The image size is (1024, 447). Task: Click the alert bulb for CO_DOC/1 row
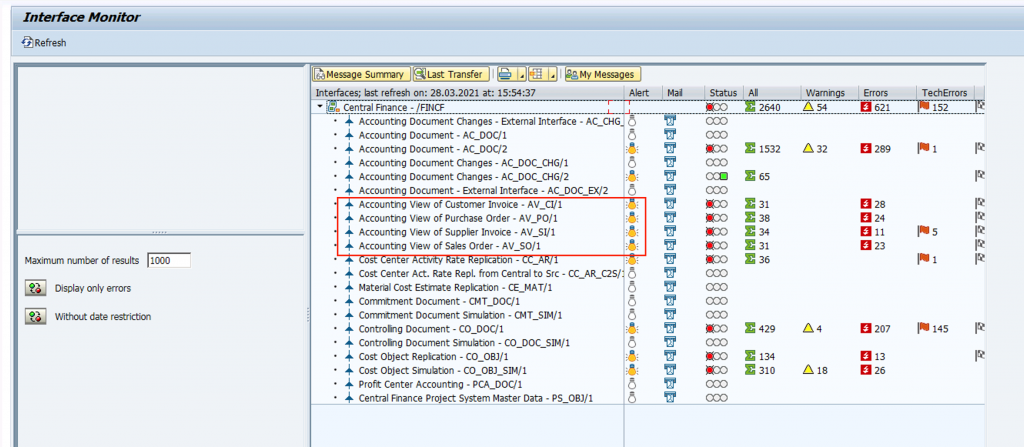(632, 328)
